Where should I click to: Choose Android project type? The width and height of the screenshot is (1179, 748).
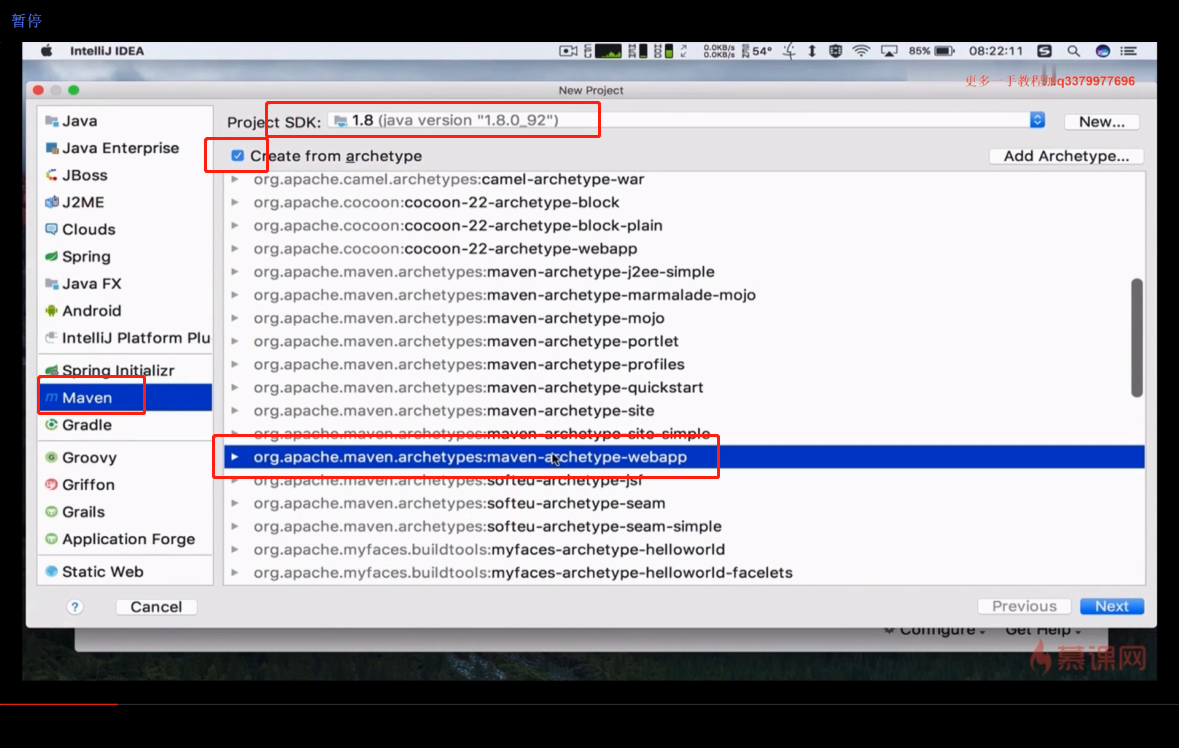[x=83, y=310]
